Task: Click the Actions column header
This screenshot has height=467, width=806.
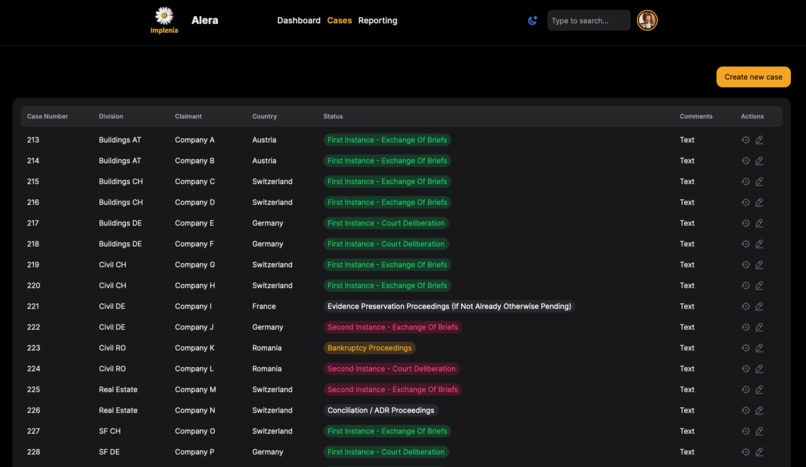Action: (752, 117)
